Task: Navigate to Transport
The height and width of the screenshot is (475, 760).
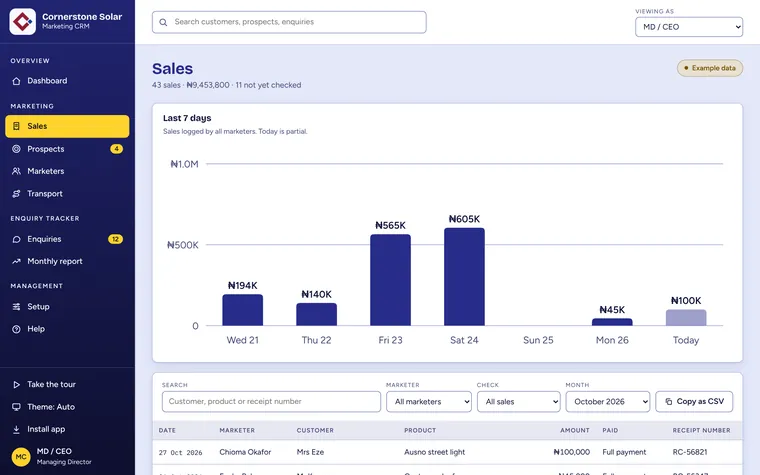Action: [x=67, y=193]
